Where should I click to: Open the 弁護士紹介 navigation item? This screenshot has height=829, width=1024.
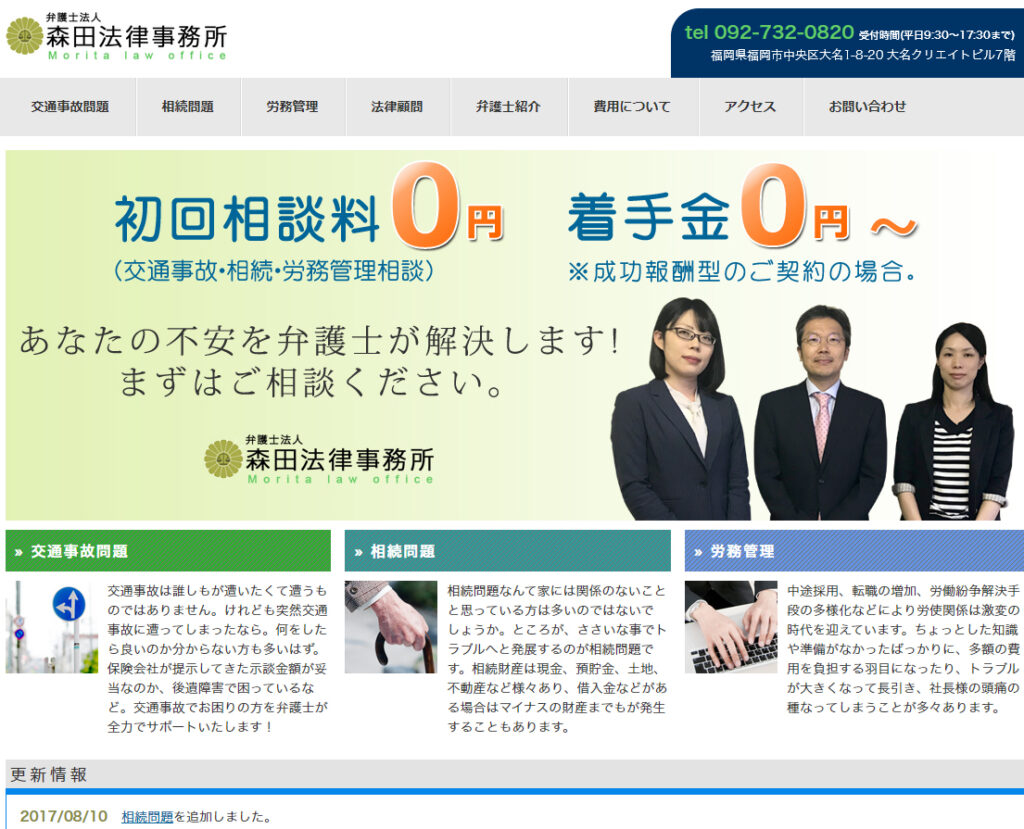click(x=508, y=107)
